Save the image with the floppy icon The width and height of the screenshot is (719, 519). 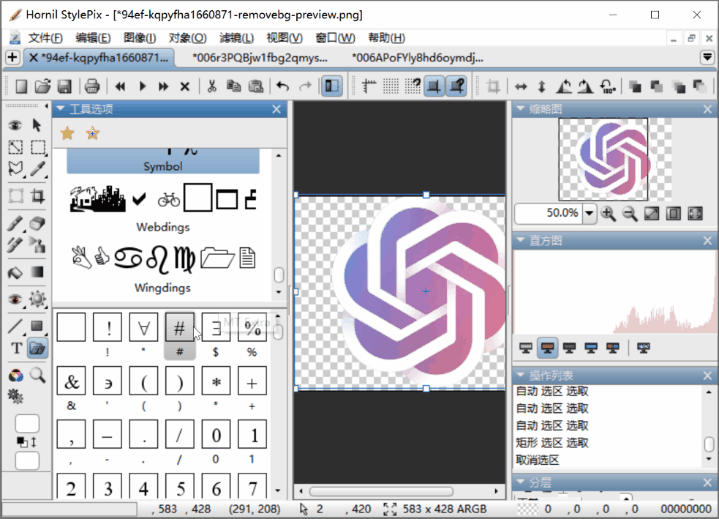[x=64, y=86]
